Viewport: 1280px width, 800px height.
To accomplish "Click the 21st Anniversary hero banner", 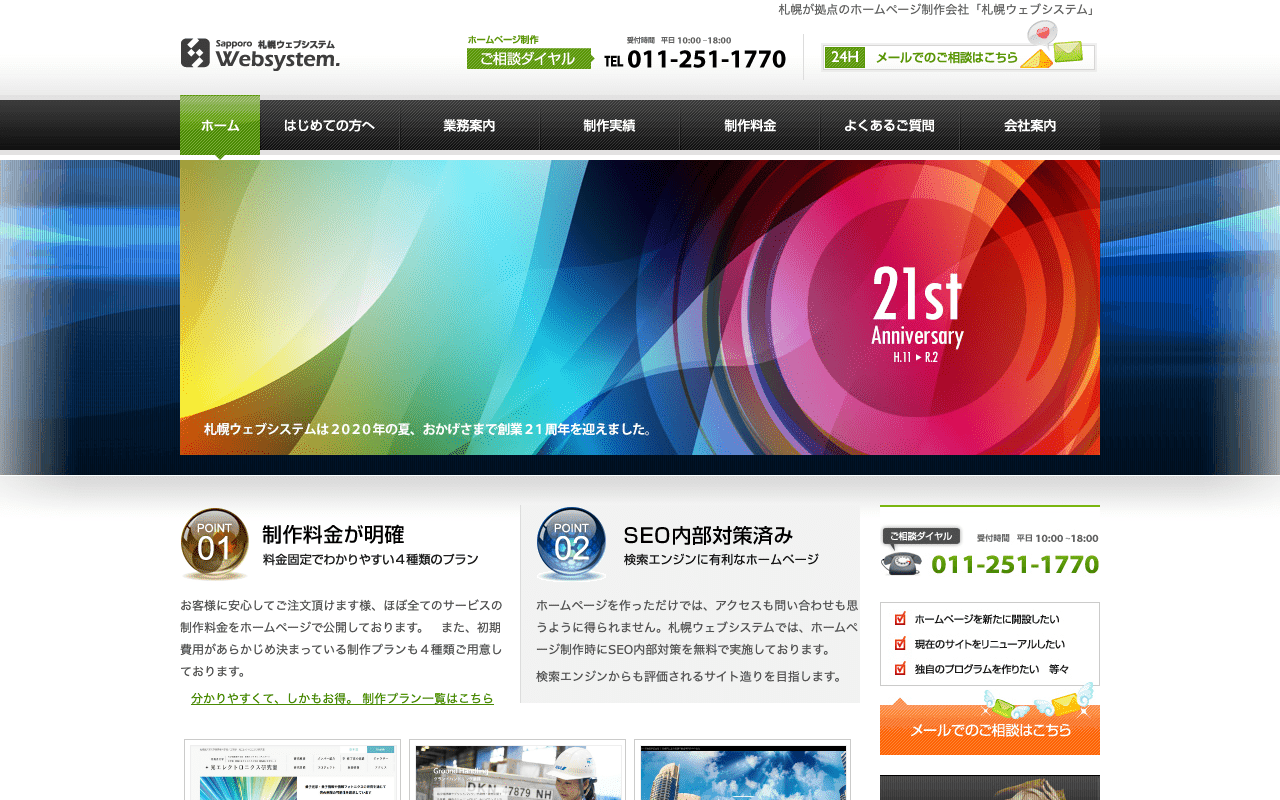I will coord(640,307).
